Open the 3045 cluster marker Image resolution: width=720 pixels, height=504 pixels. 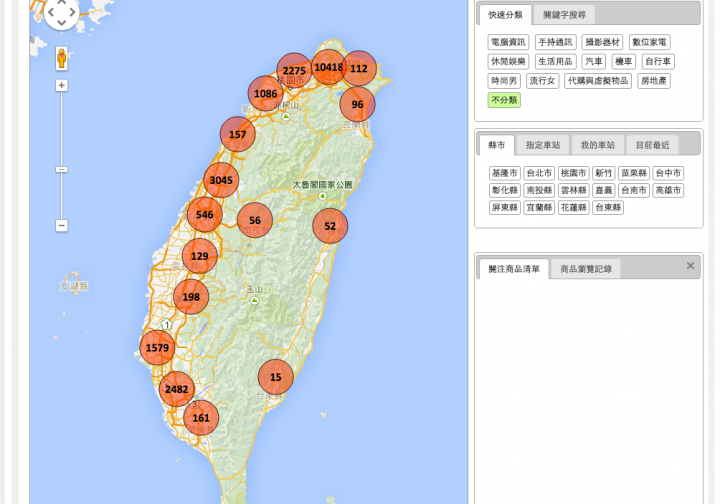pos(221,180)
